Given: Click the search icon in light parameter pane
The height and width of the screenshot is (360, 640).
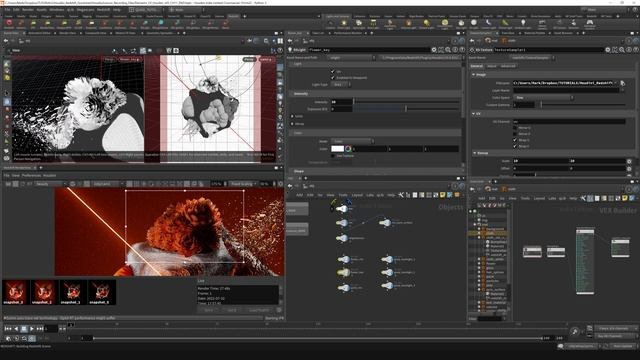Looking at the screenshot, I should click(x=448, y=50).
